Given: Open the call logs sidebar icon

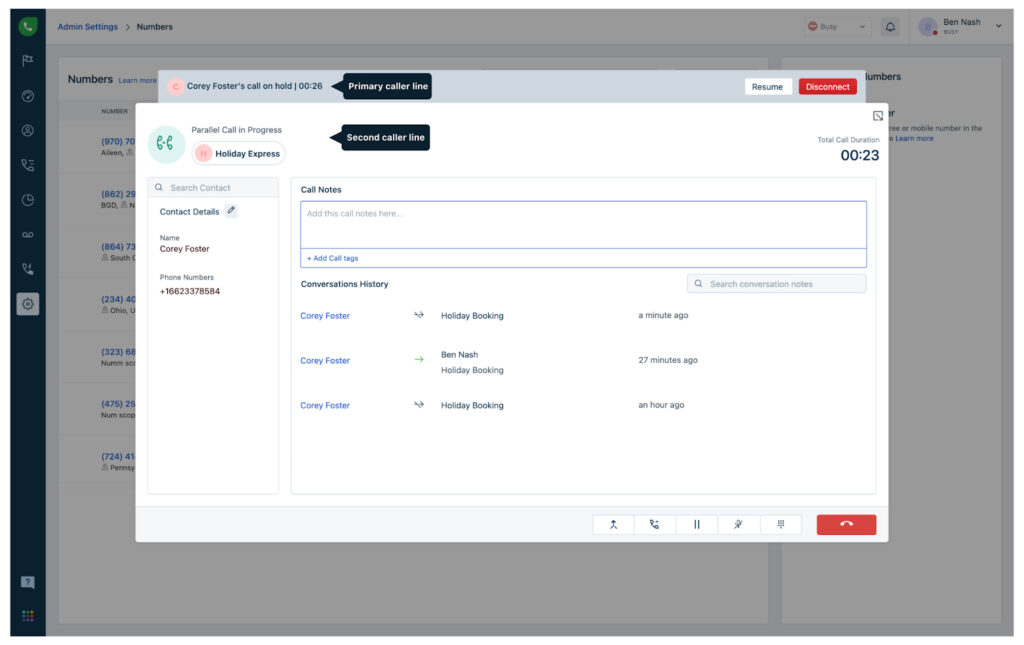Looking at the screenshot, I should 28,165.
